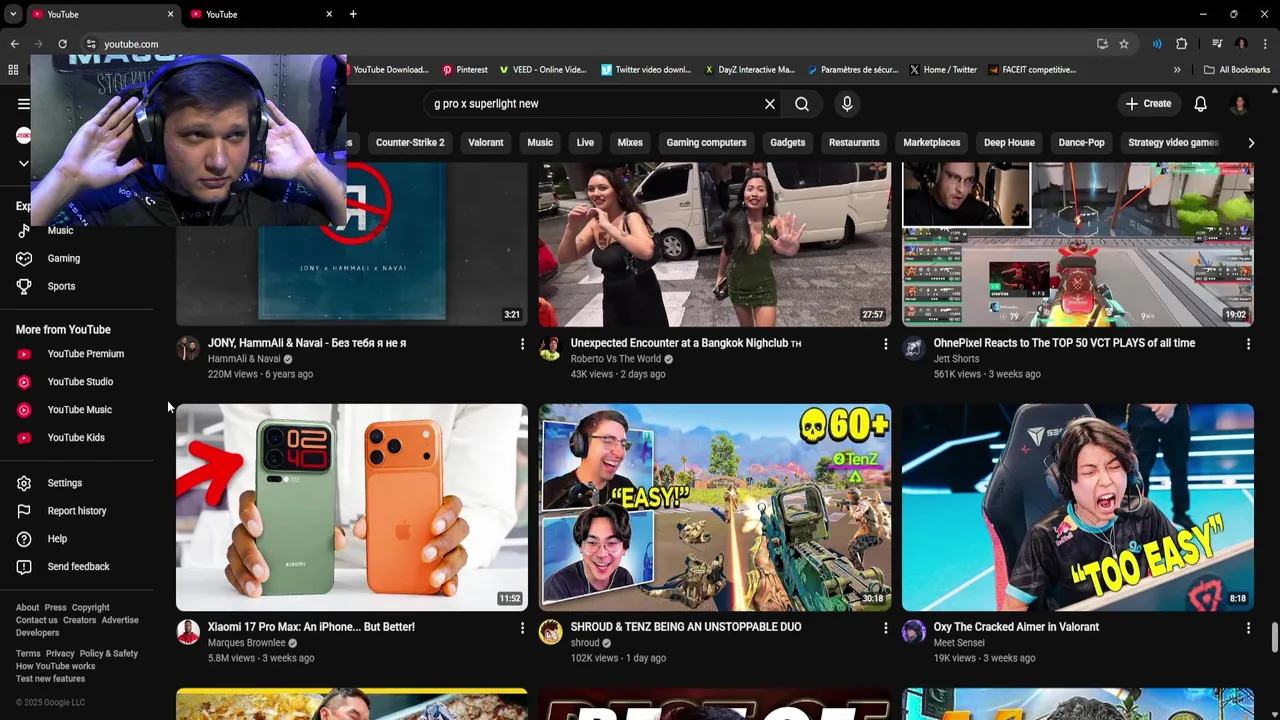Select the Live filter chip

[585, 143]
